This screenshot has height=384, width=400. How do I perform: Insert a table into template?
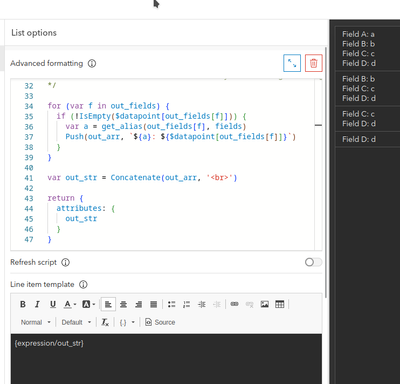(280, 304)
